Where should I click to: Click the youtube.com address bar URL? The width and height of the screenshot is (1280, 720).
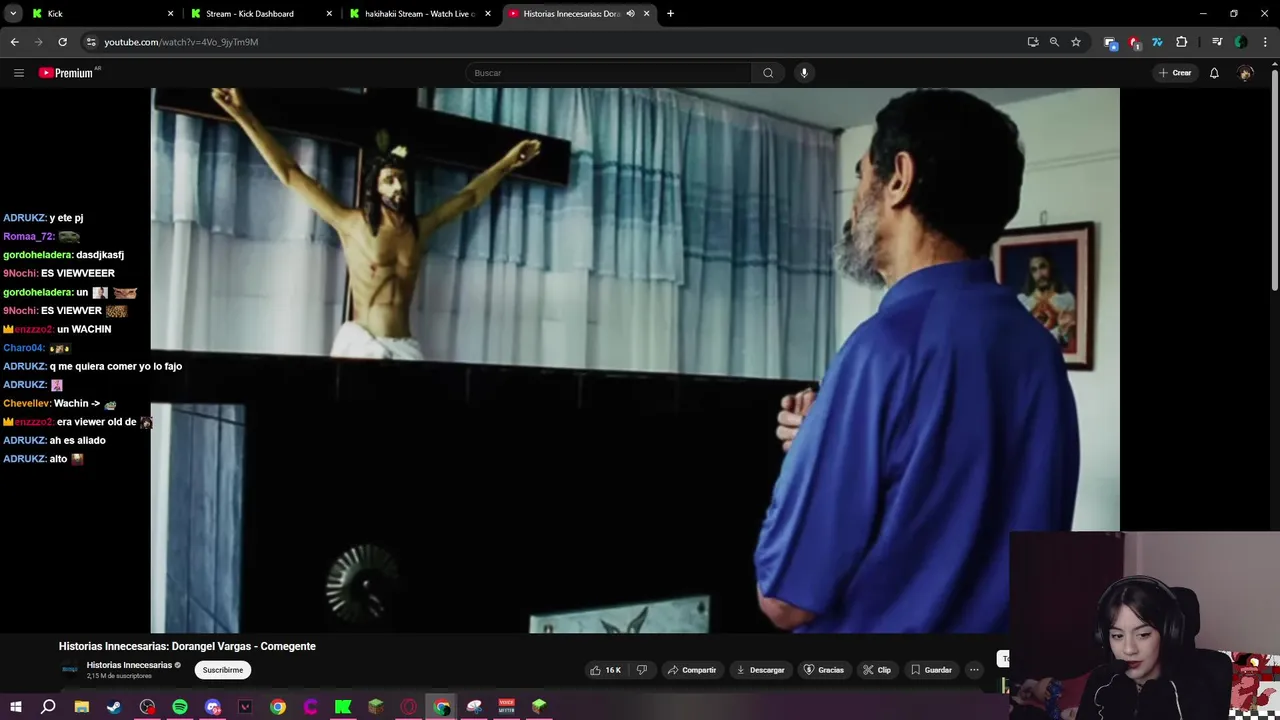181,42
